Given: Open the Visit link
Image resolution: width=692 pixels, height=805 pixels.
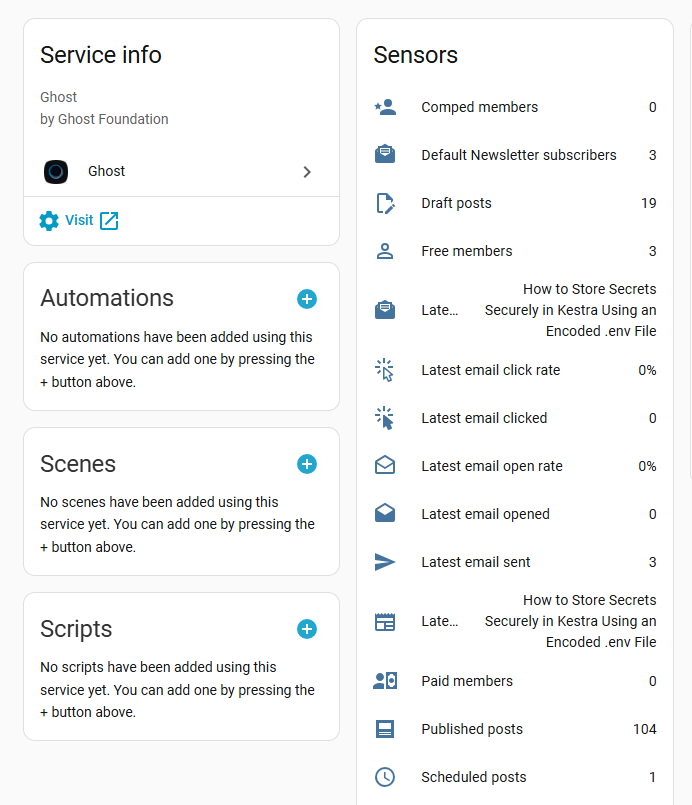Looking at the screenshot, I should tap(79, 220).
